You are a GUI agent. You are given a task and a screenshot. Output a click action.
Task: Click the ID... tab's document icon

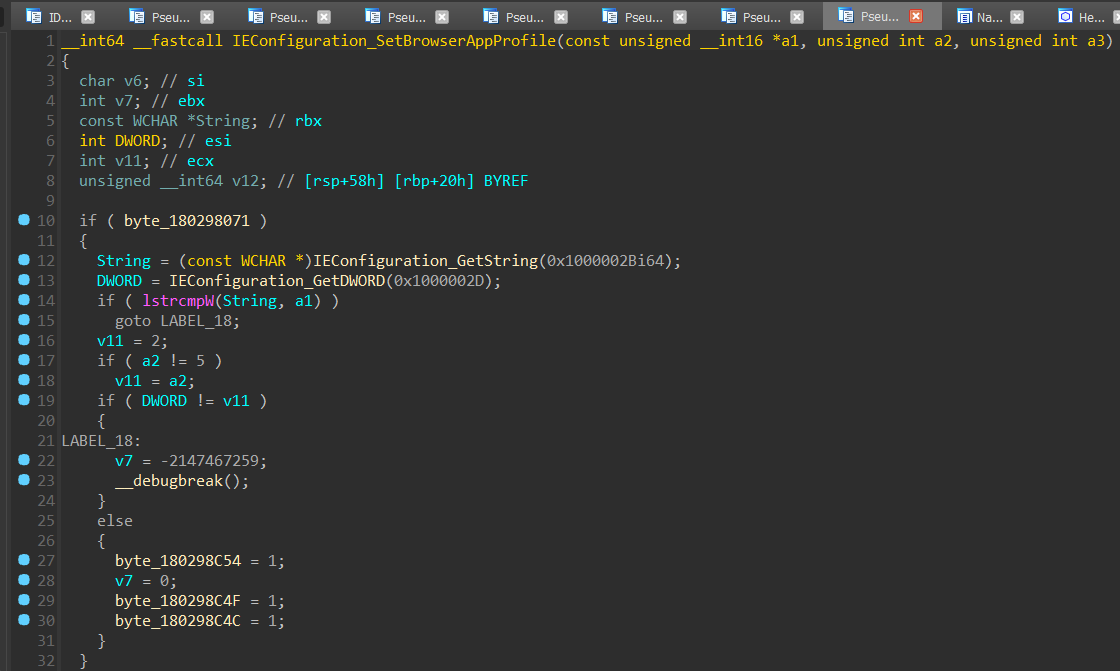(34, 16)
